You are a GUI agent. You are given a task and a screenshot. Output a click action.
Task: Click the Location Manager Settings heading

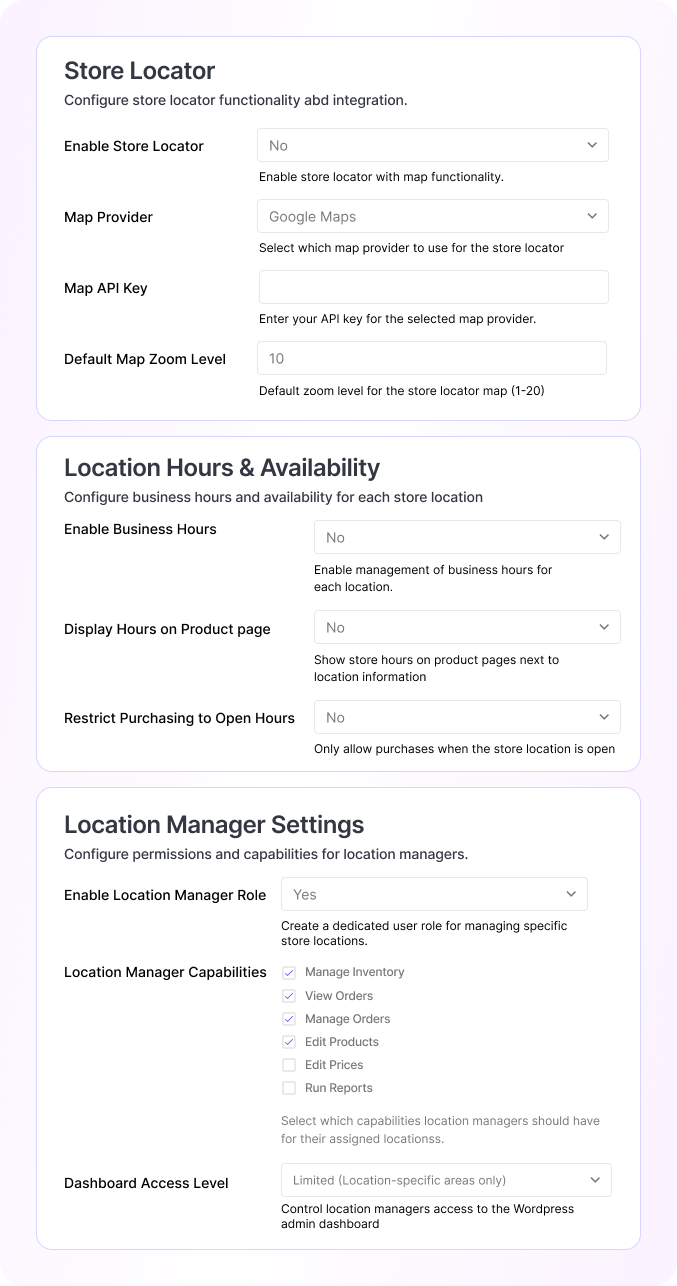[x=214, y=825]
